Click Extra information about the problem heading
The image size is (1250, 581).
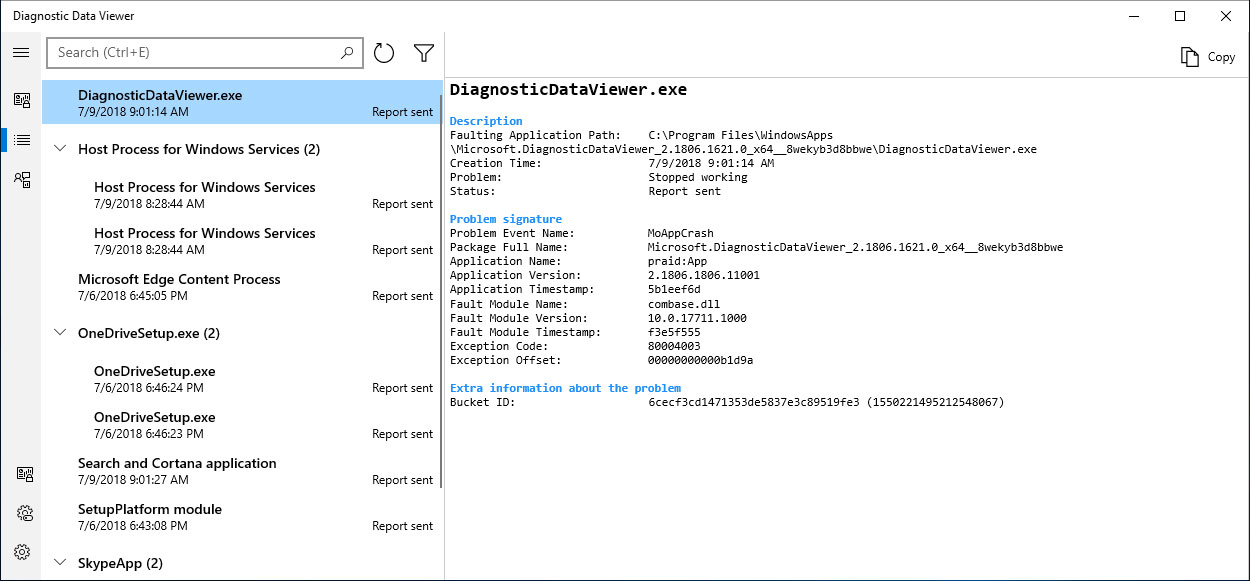point(565,388)
